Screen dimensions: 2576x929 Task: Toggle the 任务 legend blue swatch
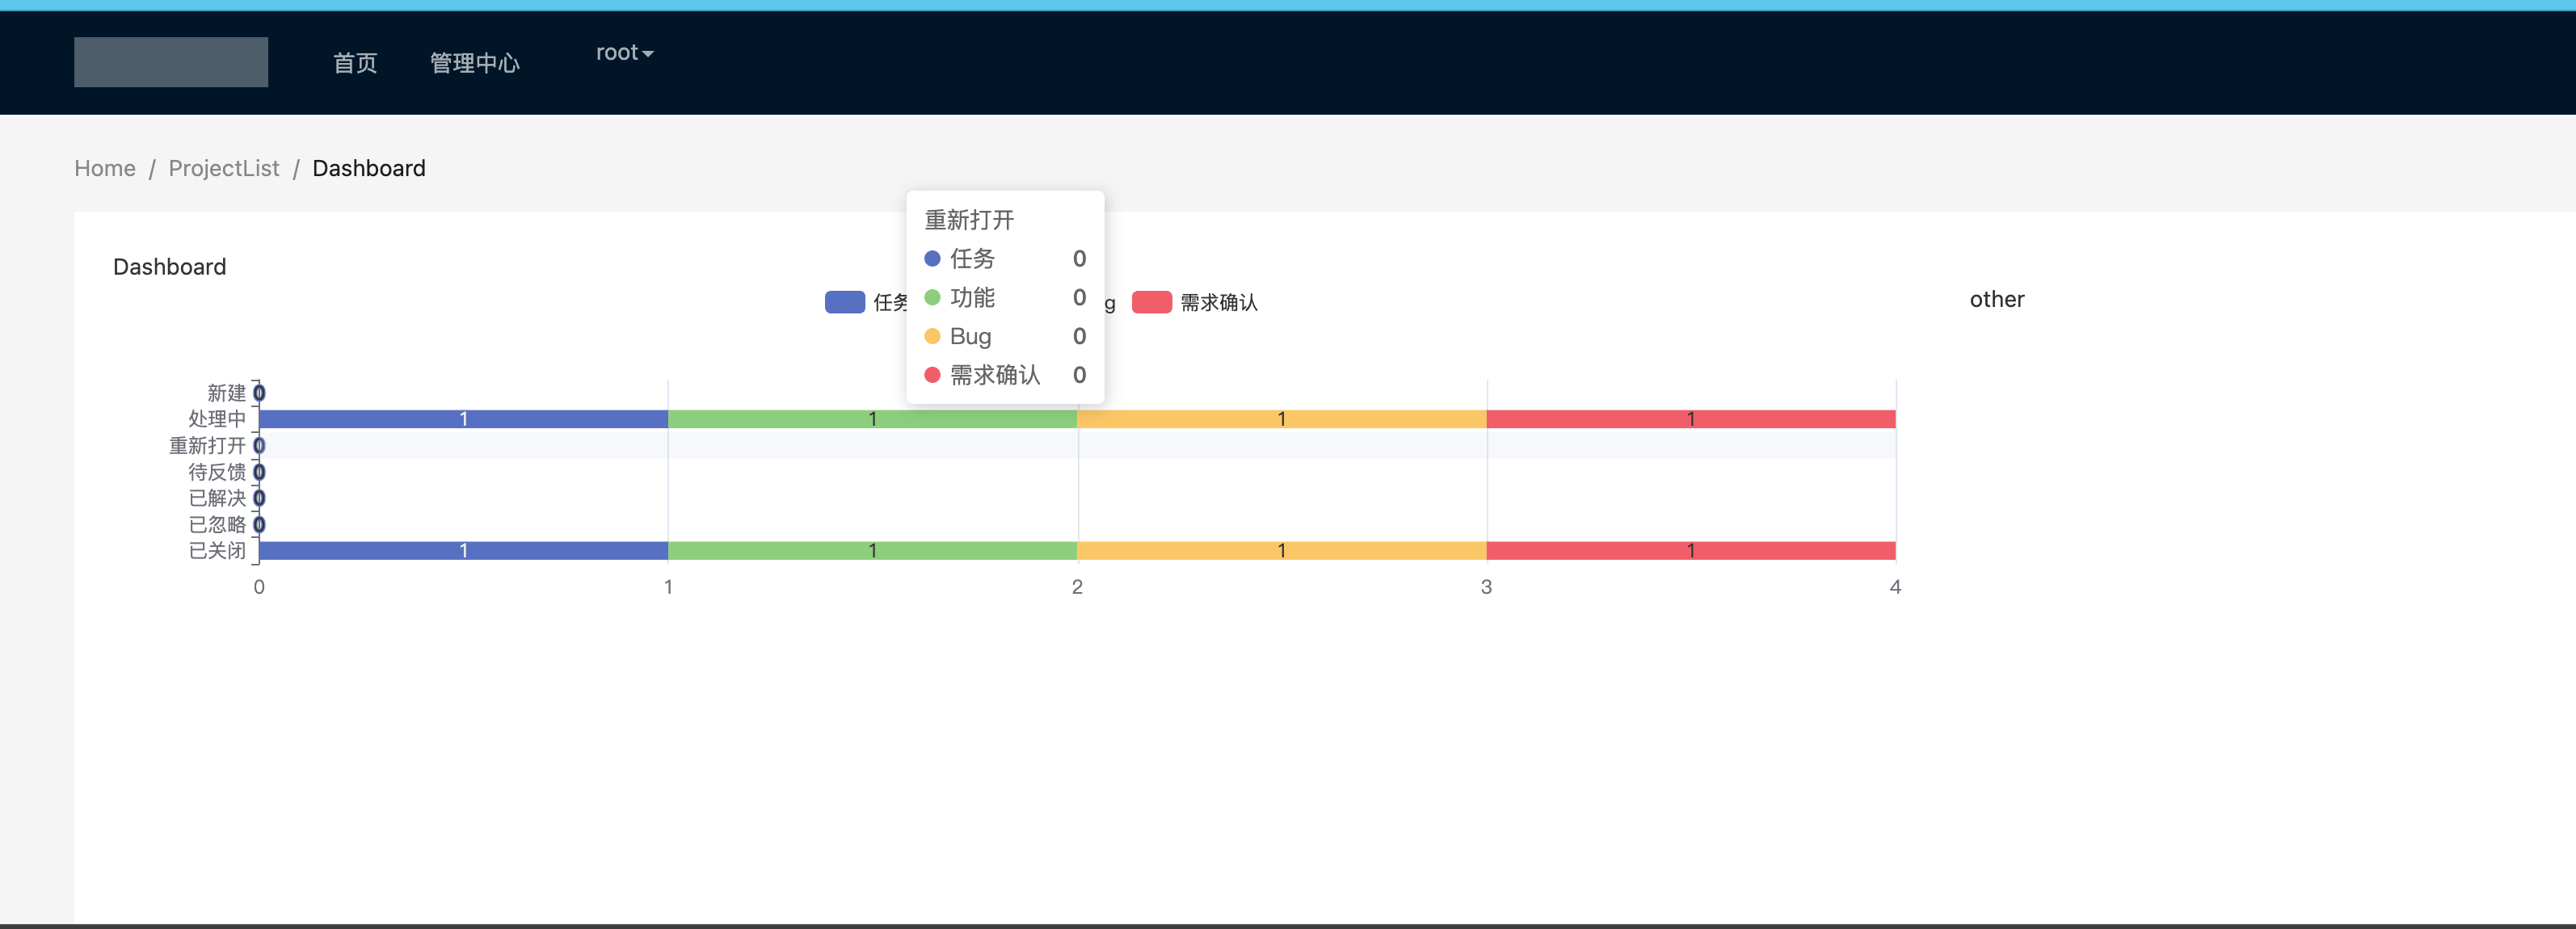point(844,302)
